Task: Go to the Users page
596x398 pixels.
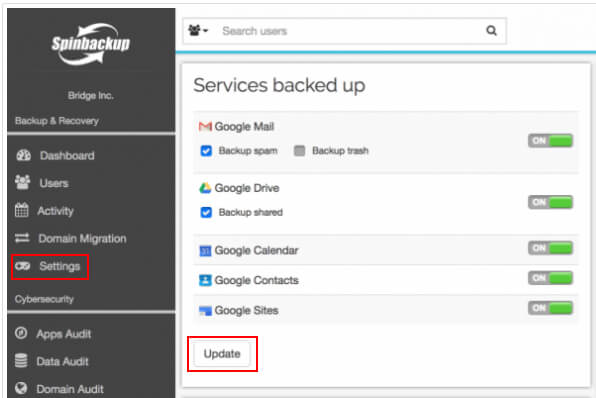Action: point(54,183)
